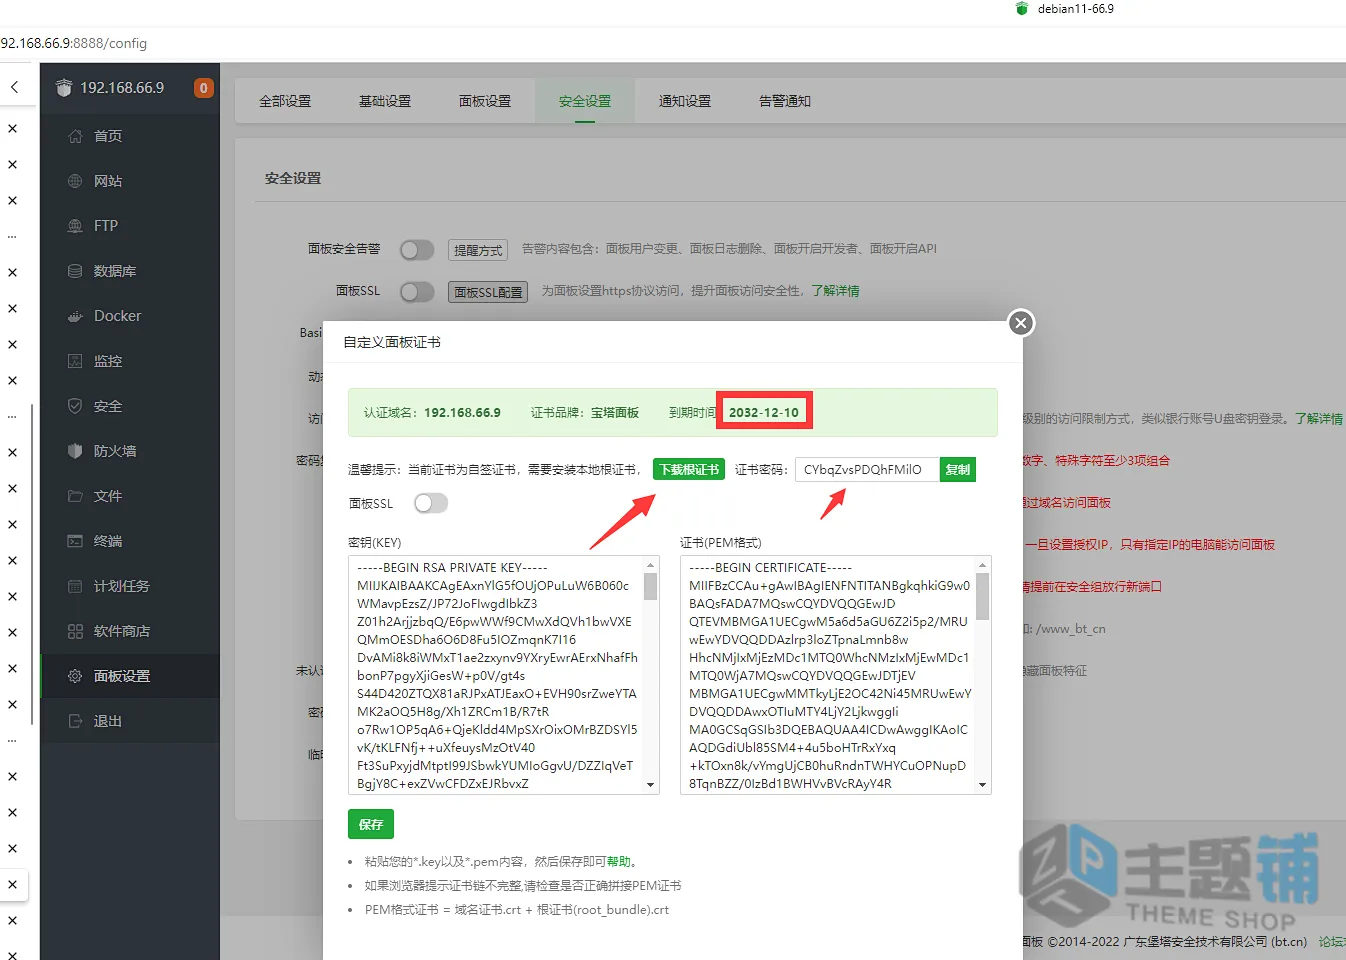Click the PEM textarea scrollbar down arrow
1346x960 pixels.
coord(983,785)
